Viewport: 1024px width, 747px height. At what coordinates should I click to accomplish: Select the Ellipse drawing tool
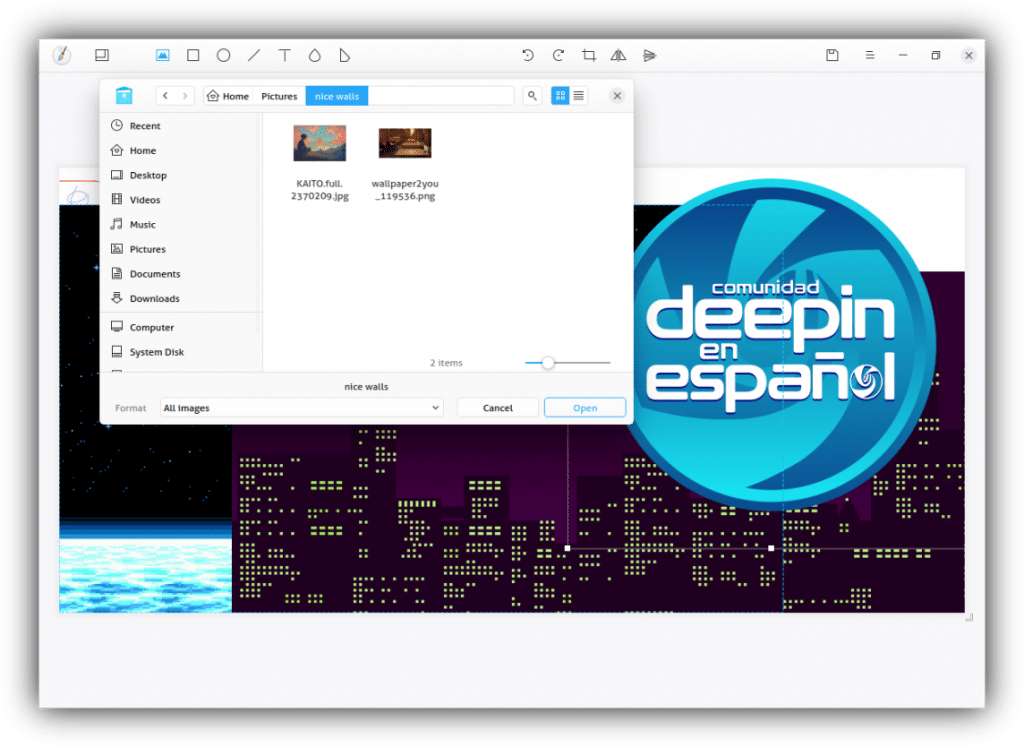click(x=223, y=56)
